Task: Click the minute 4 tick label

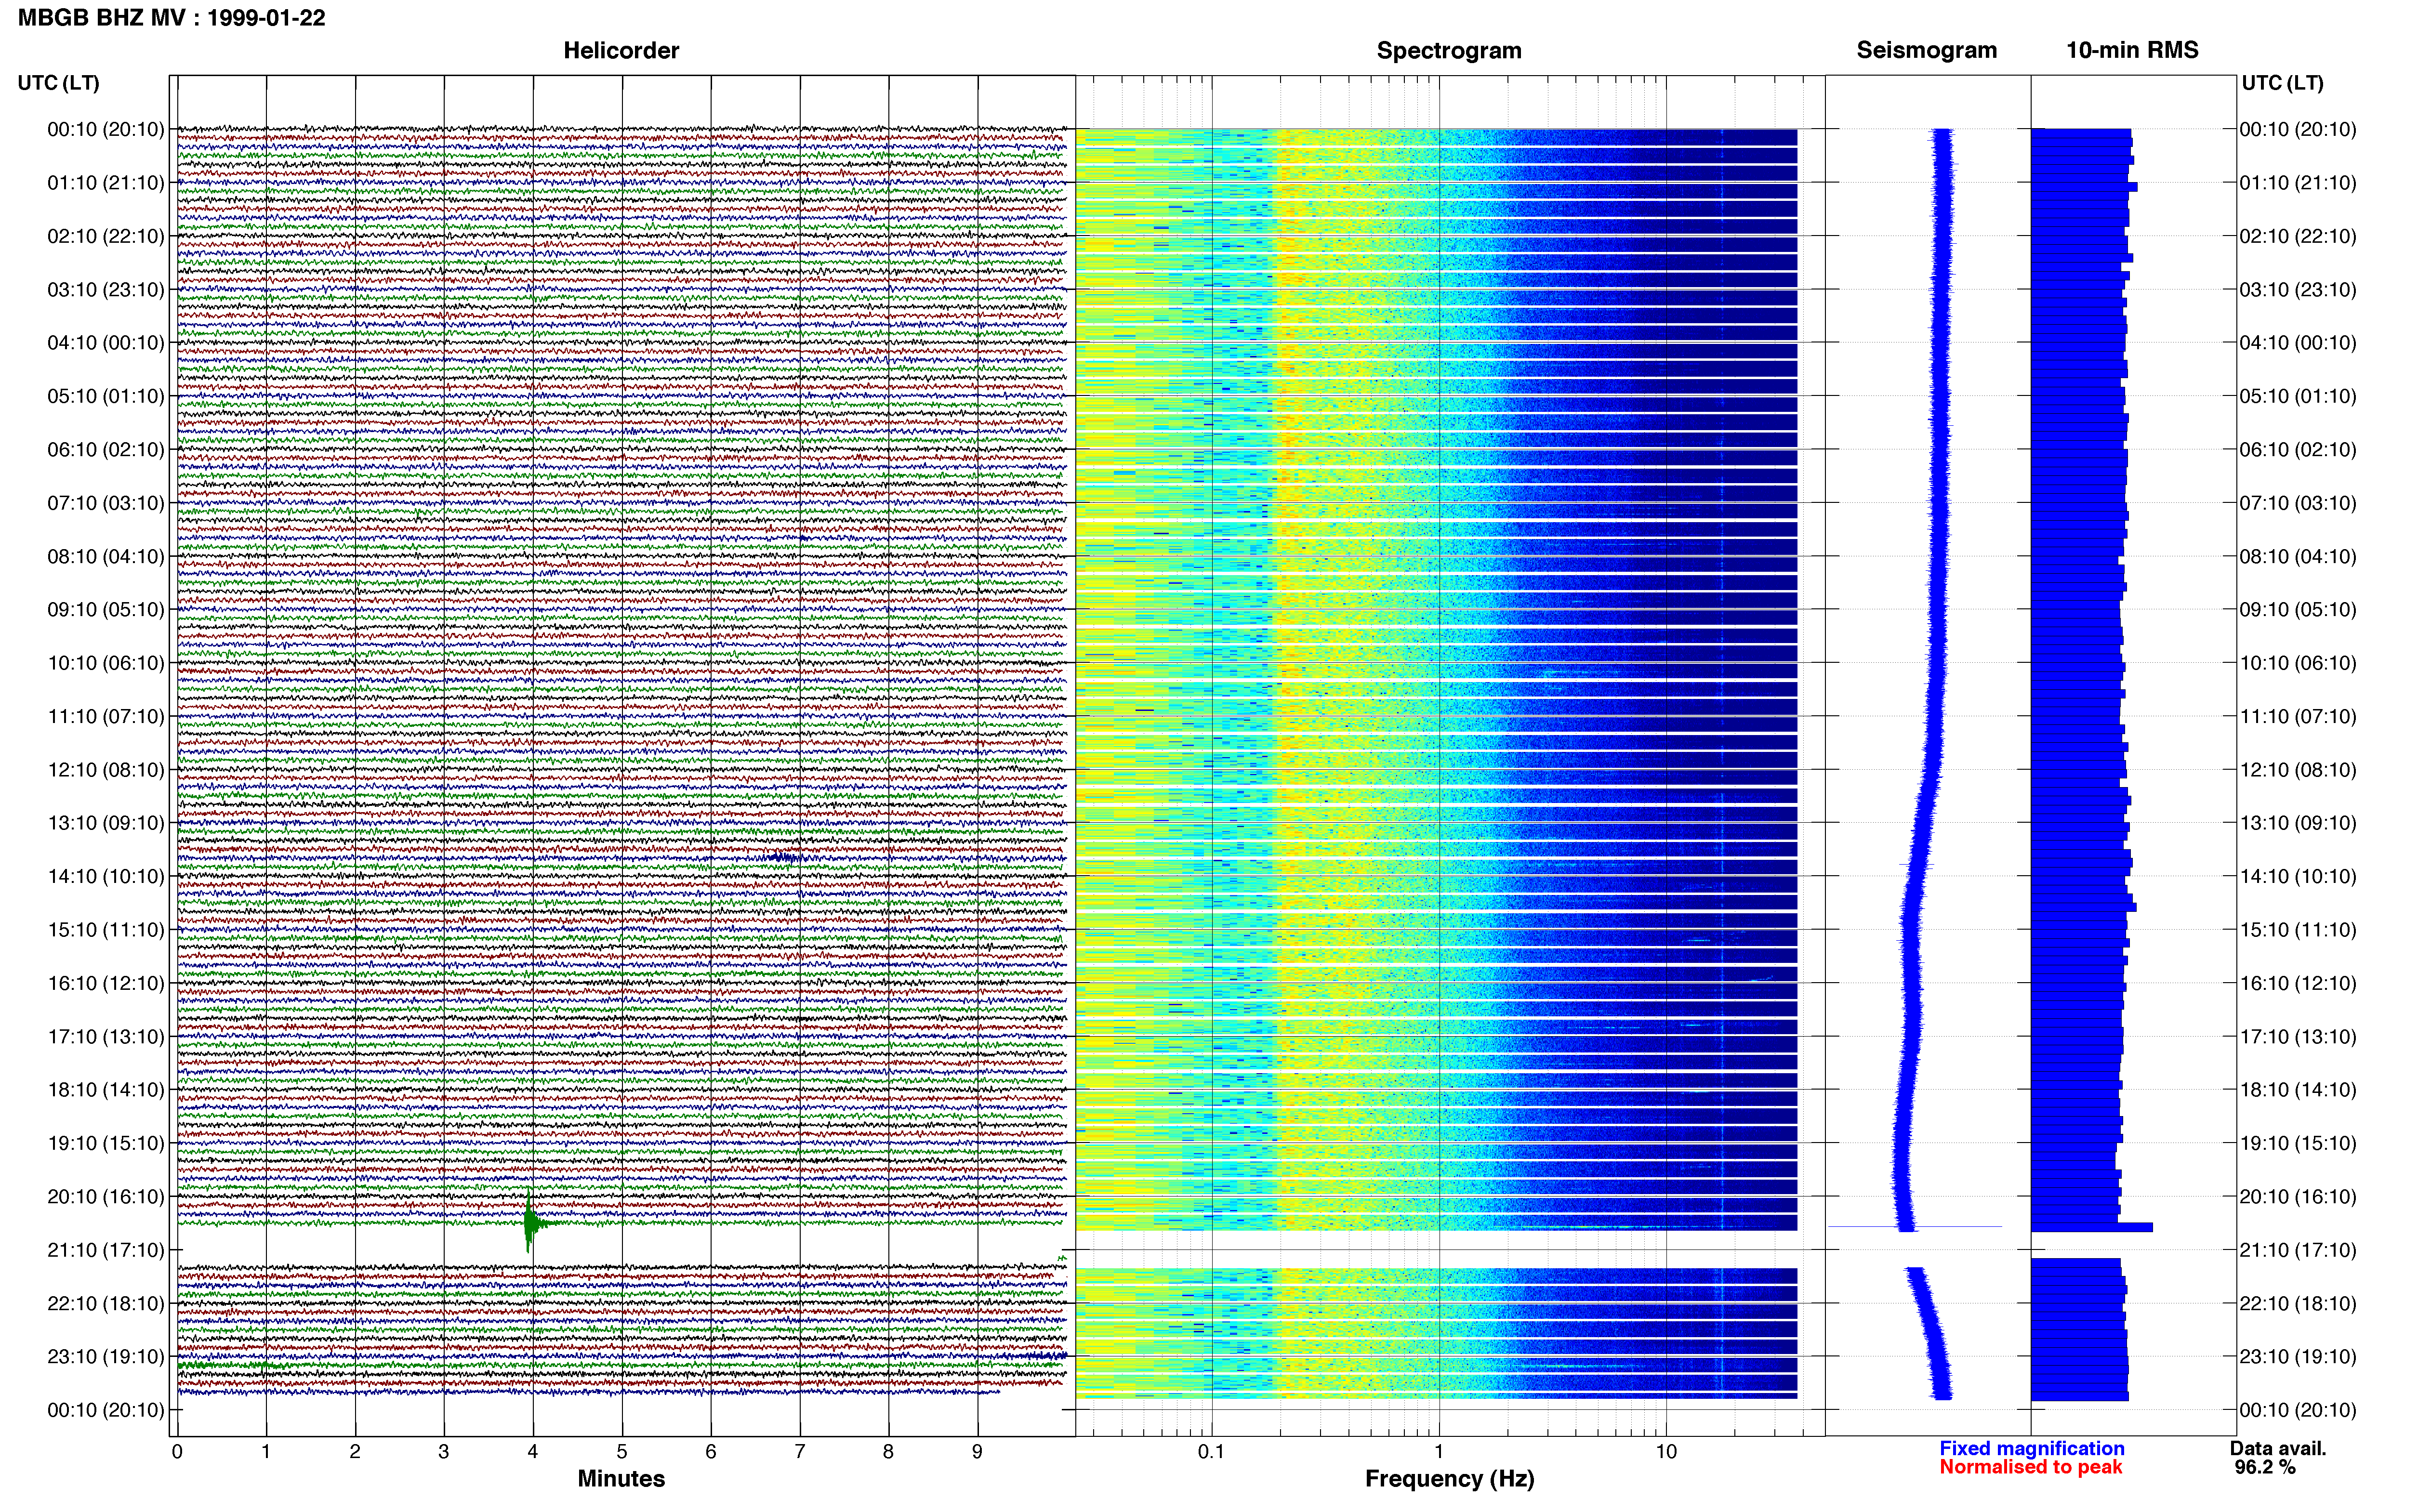Action: click(533, 1451)
